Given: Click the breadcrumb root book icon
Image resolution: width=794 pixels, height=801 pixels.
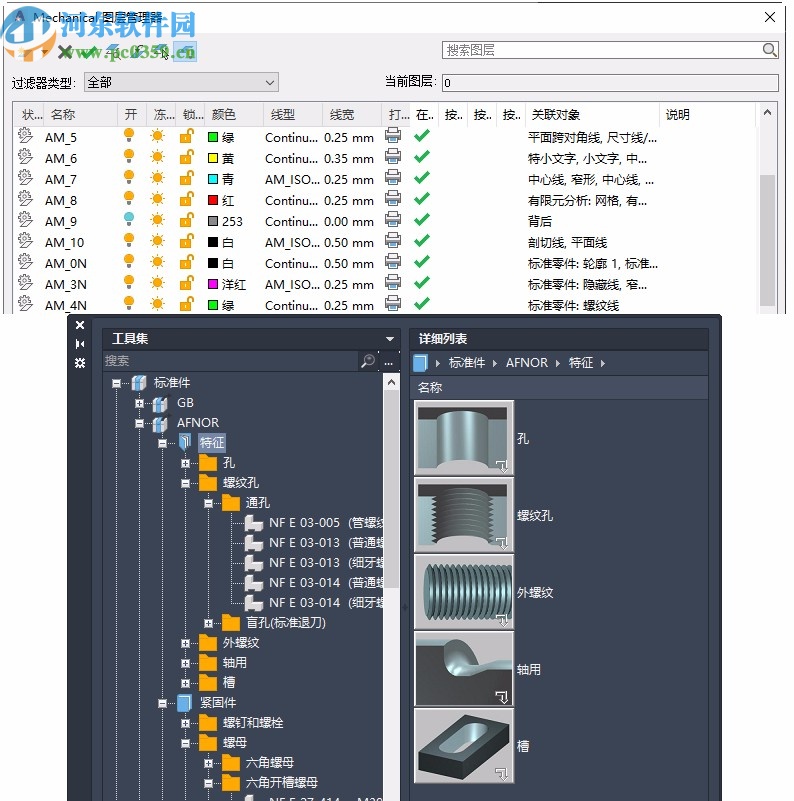Looking at the screenshot, I should coord(420,363).
